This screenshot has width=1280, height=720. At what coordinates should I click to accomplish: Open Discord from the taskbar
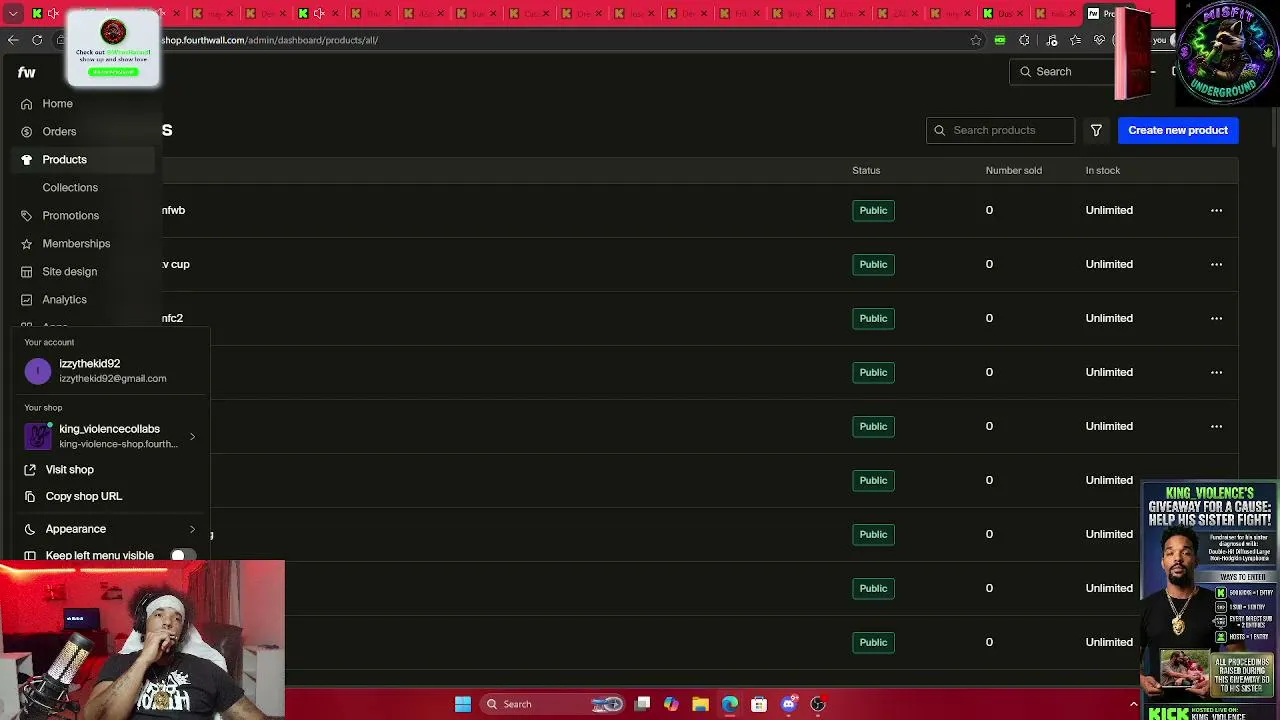point(789,704)
